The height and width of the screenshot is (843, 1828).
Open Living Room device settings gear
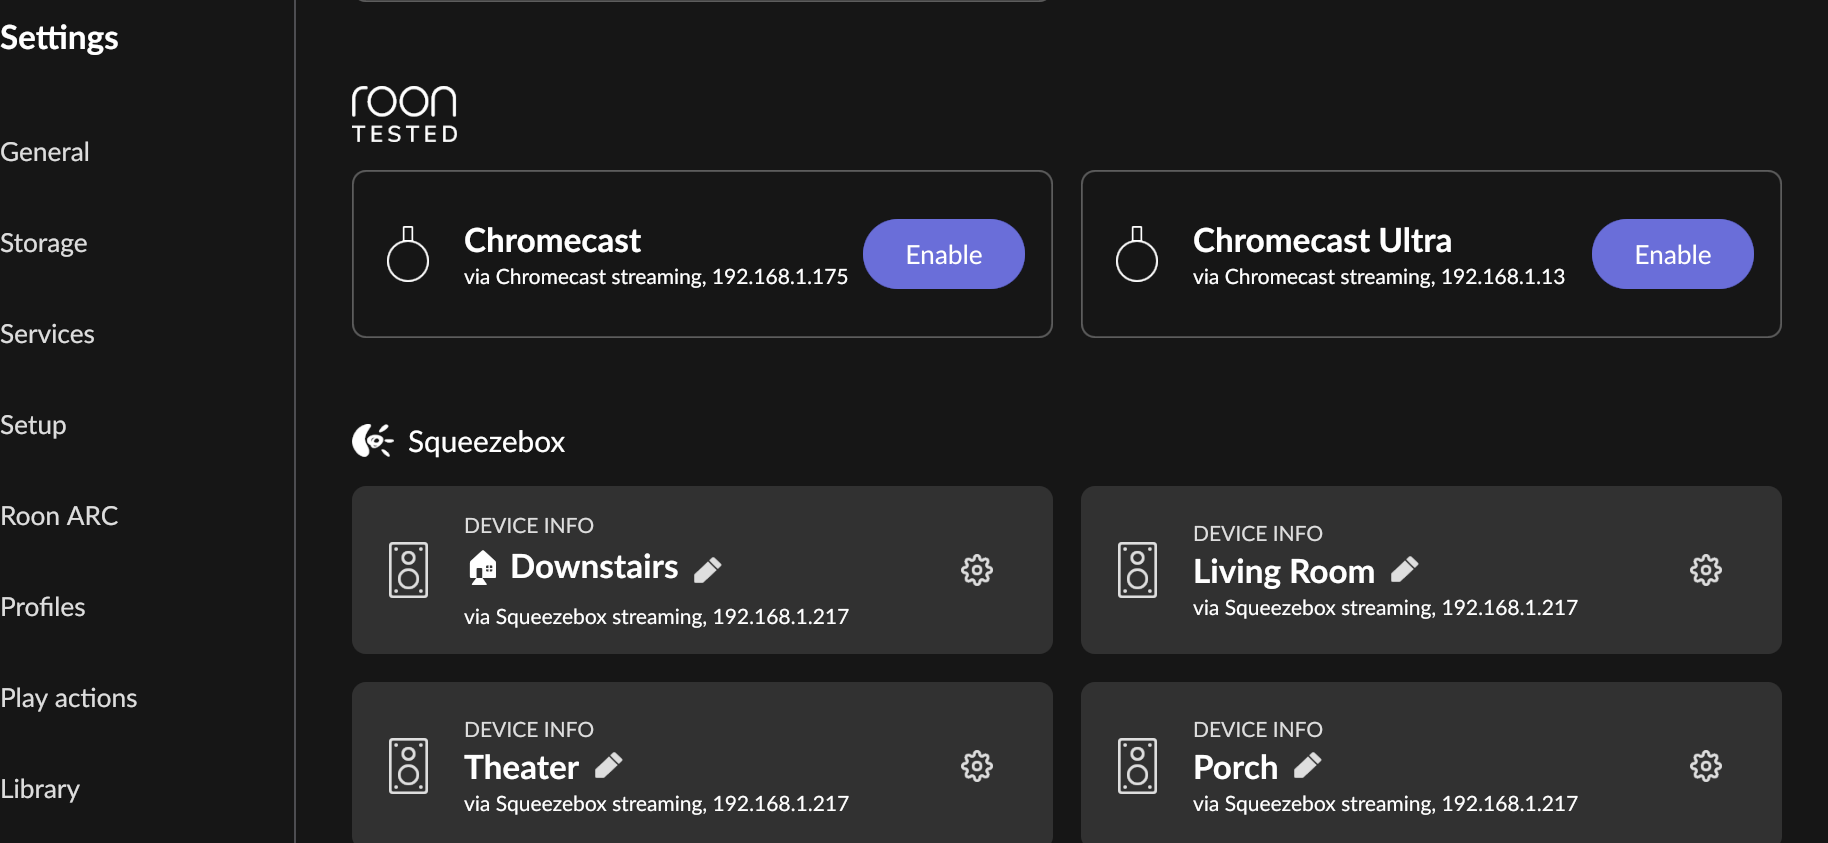coord(1706,570)
